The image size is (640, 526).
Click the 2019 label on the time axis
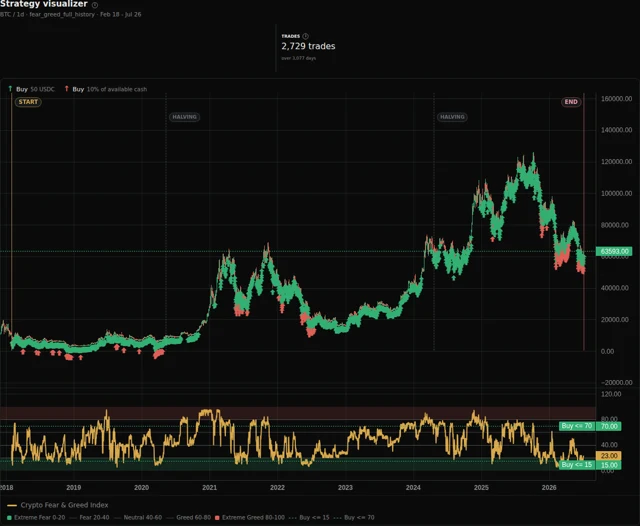73,487
